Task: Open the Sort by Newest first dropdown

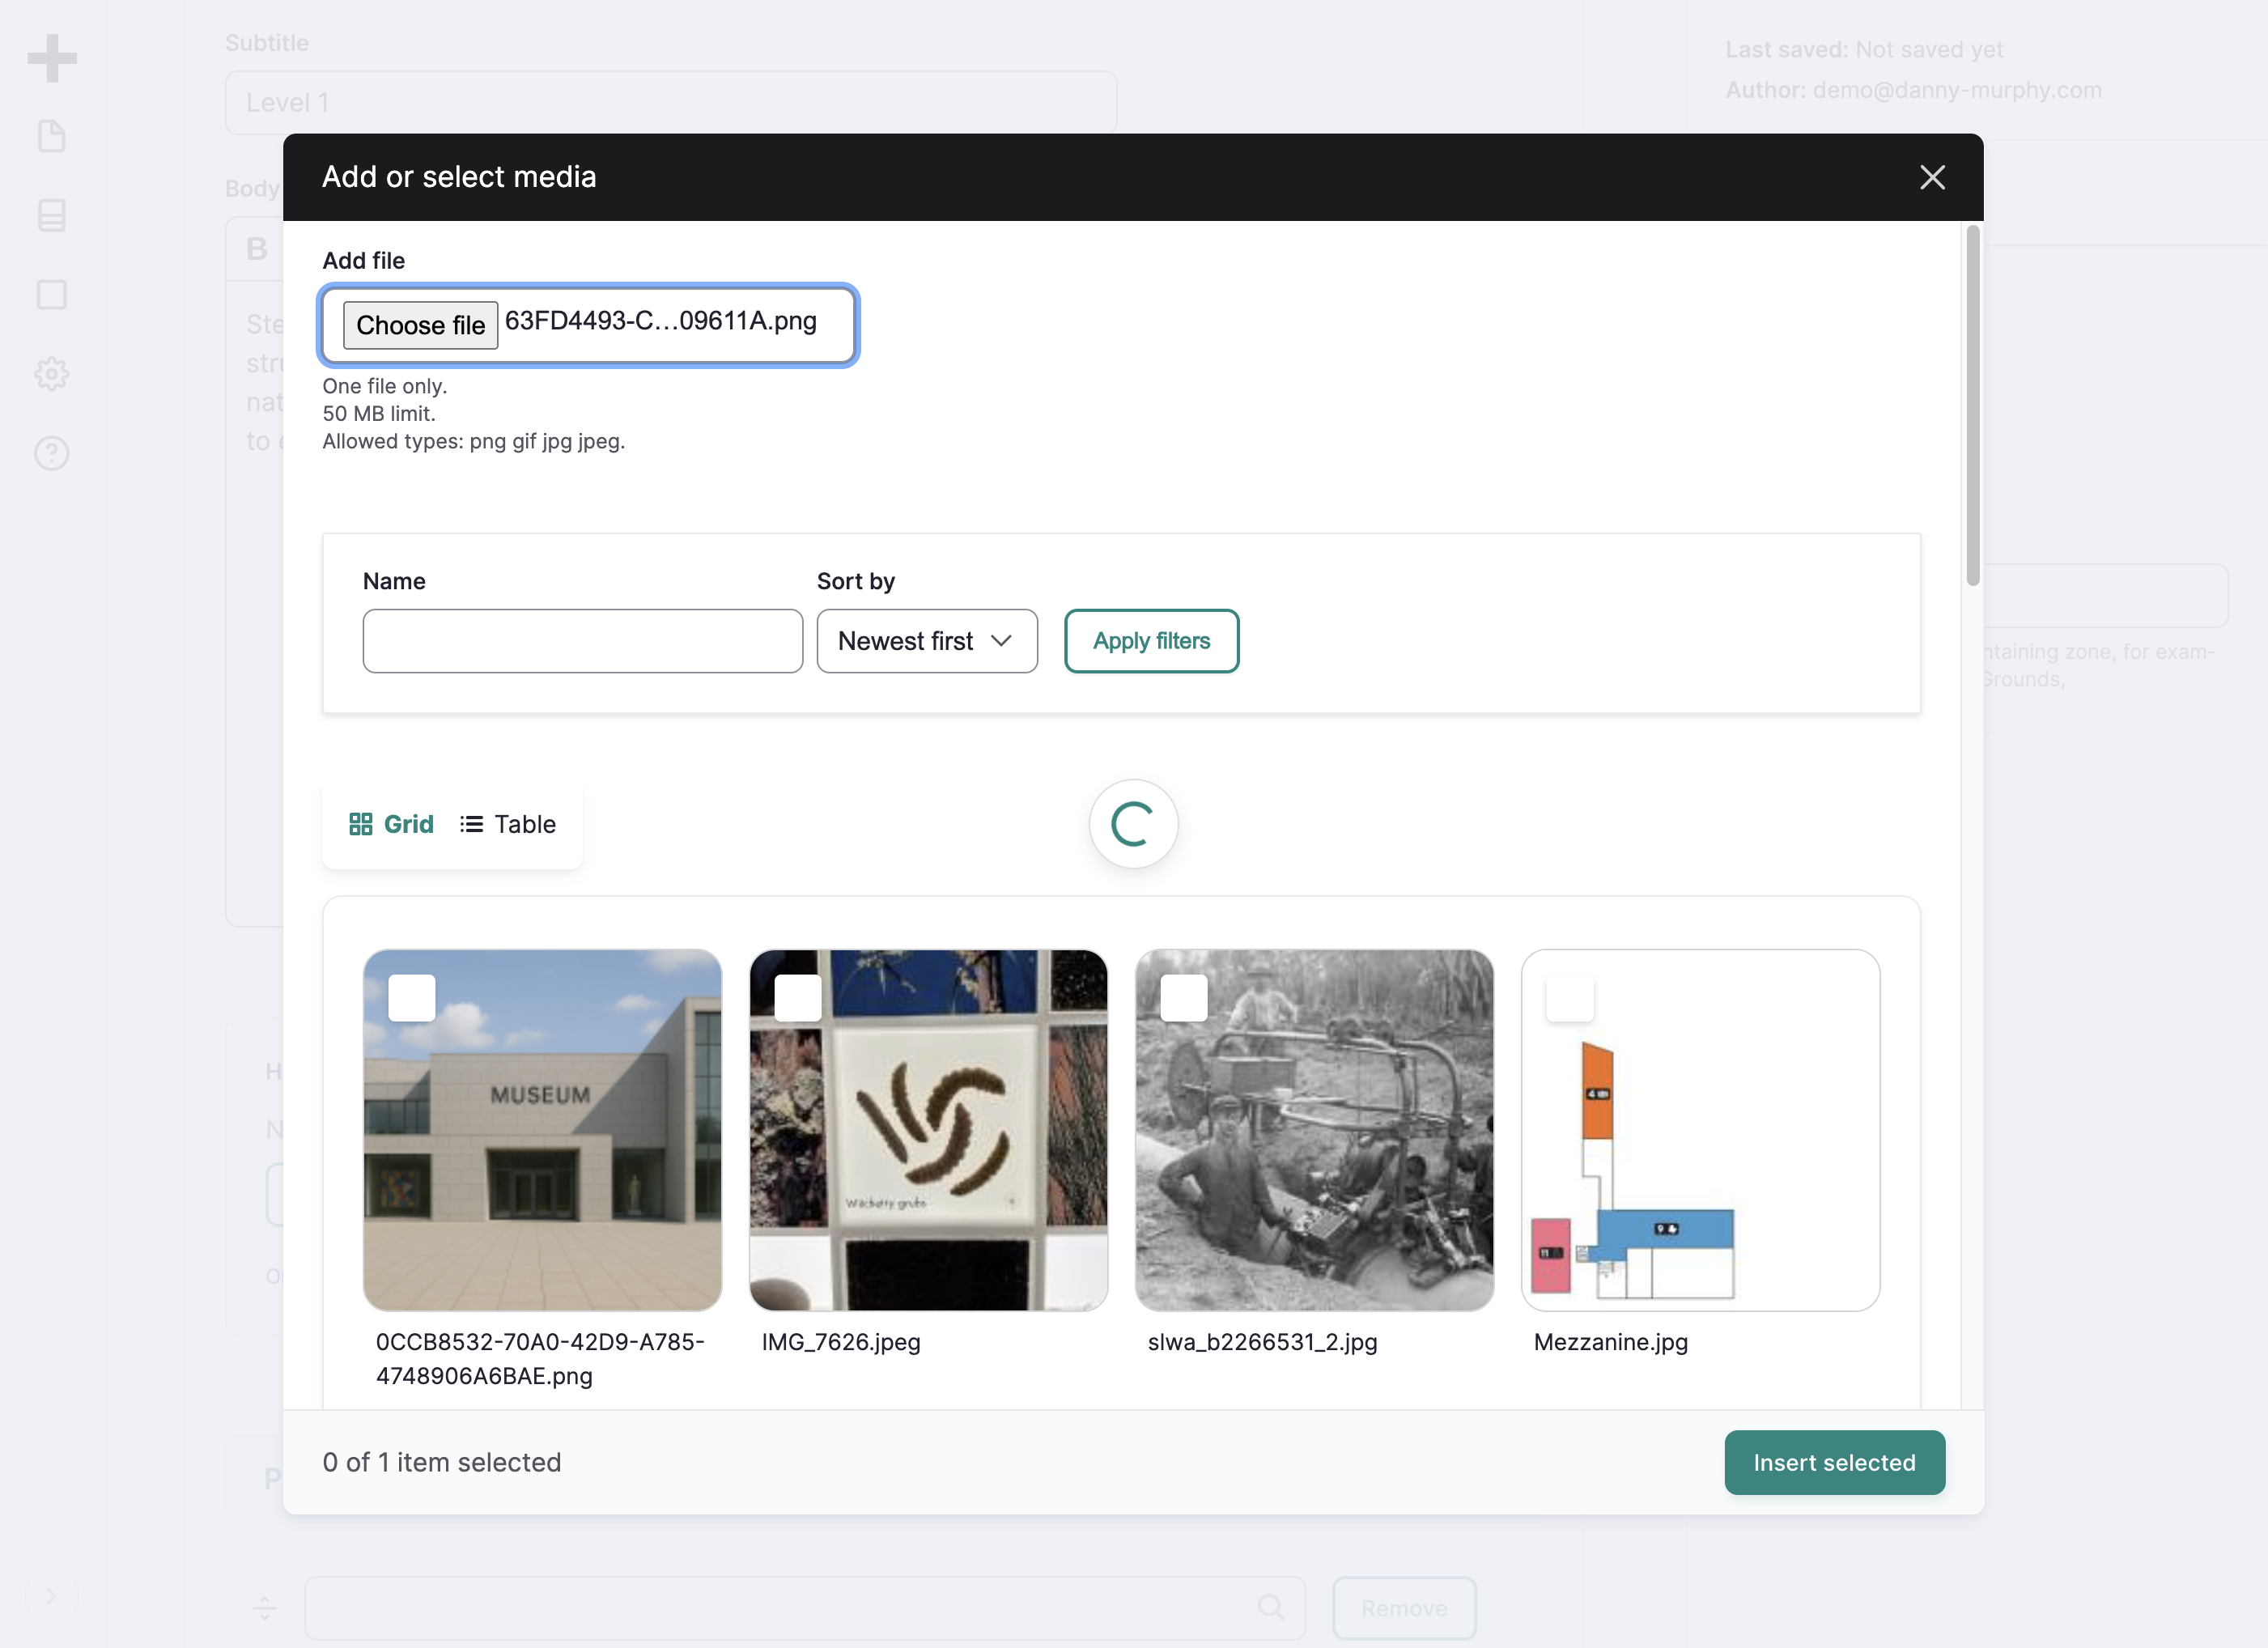Action: [927, 641]
